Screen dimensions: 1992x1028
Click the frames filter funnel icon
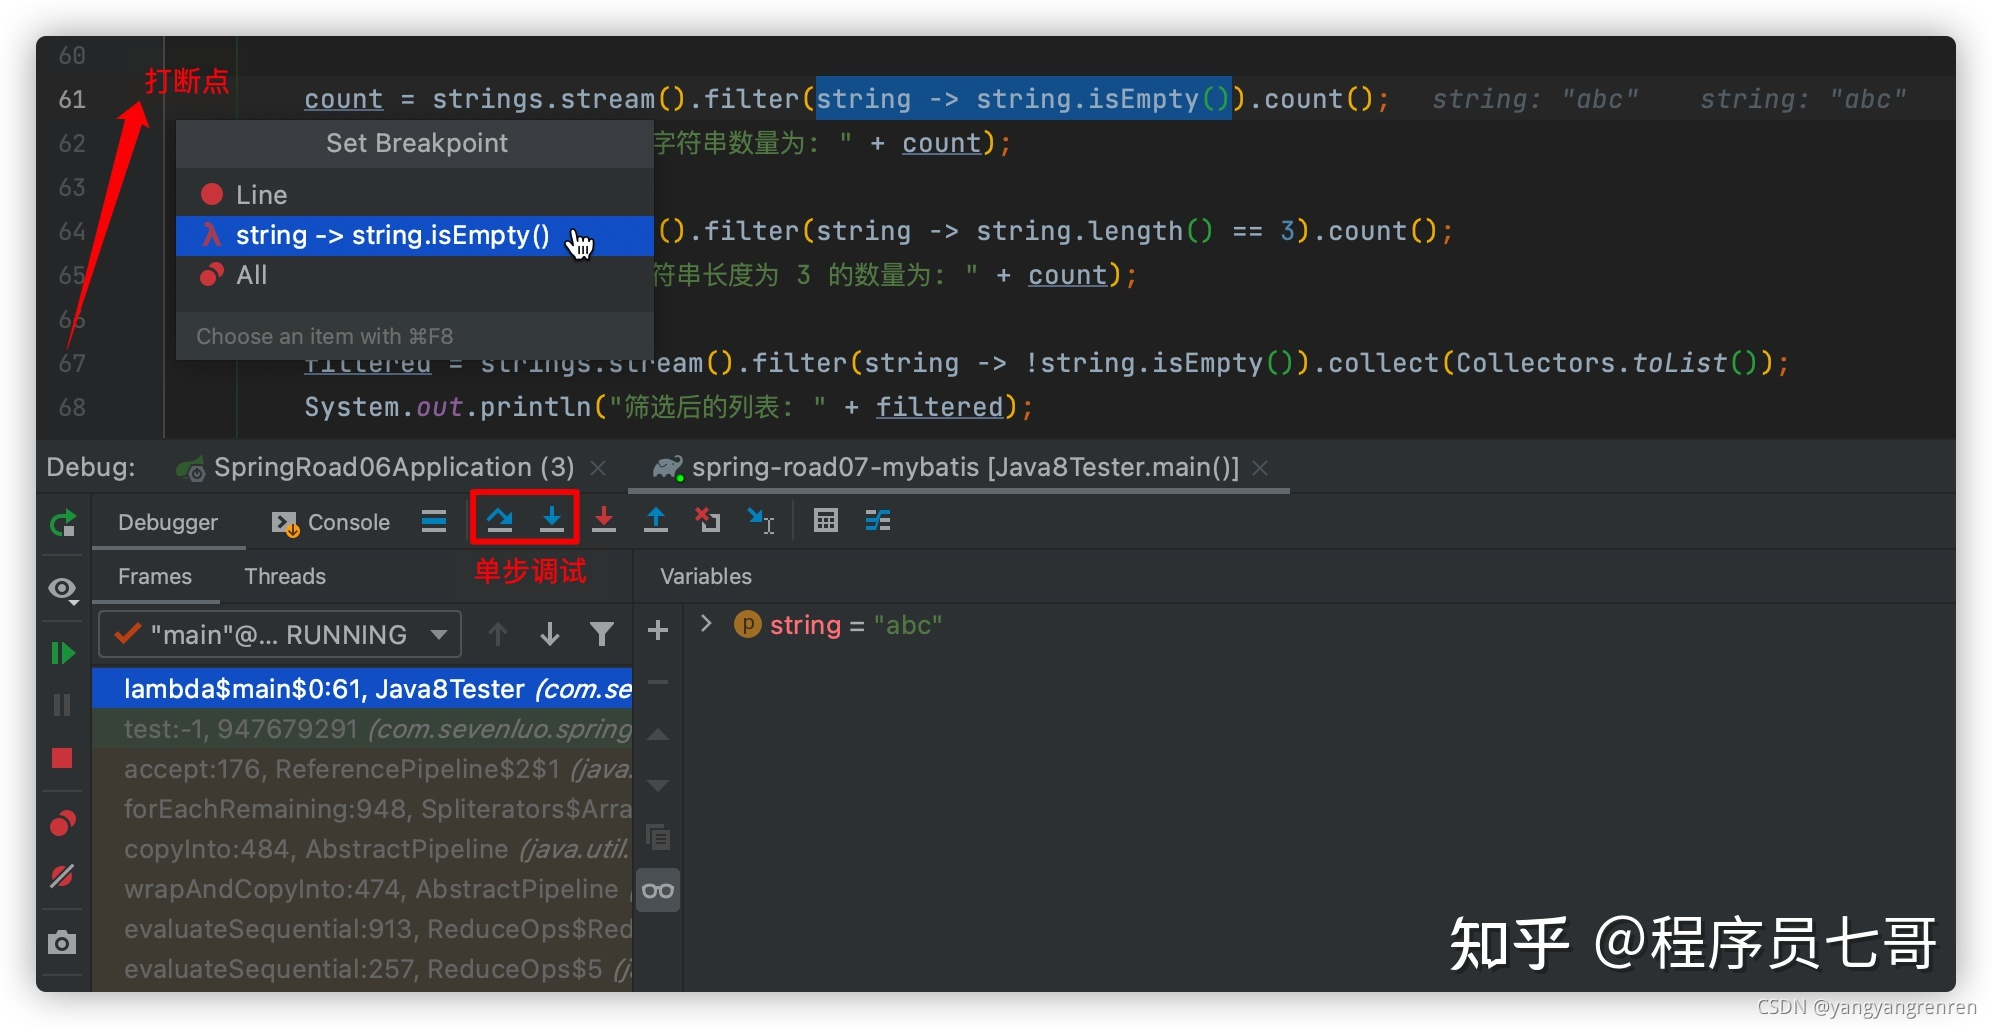pos(602,634)
